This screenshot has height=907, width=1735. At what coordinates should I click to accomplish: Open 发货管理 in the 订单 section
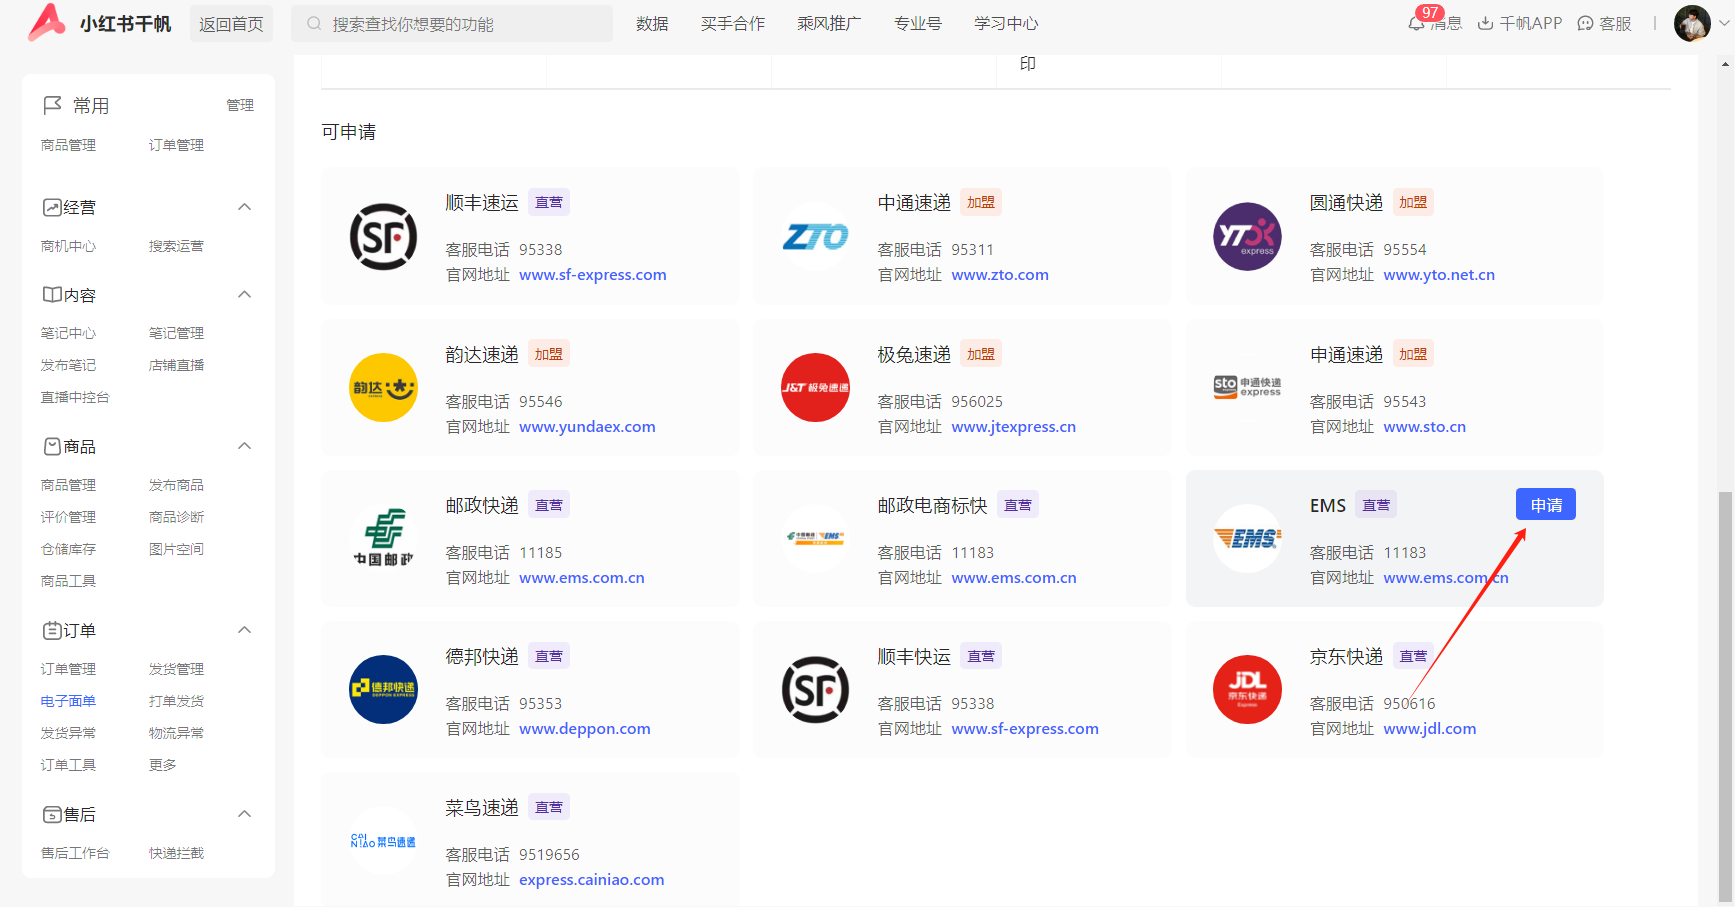[176, 669]
